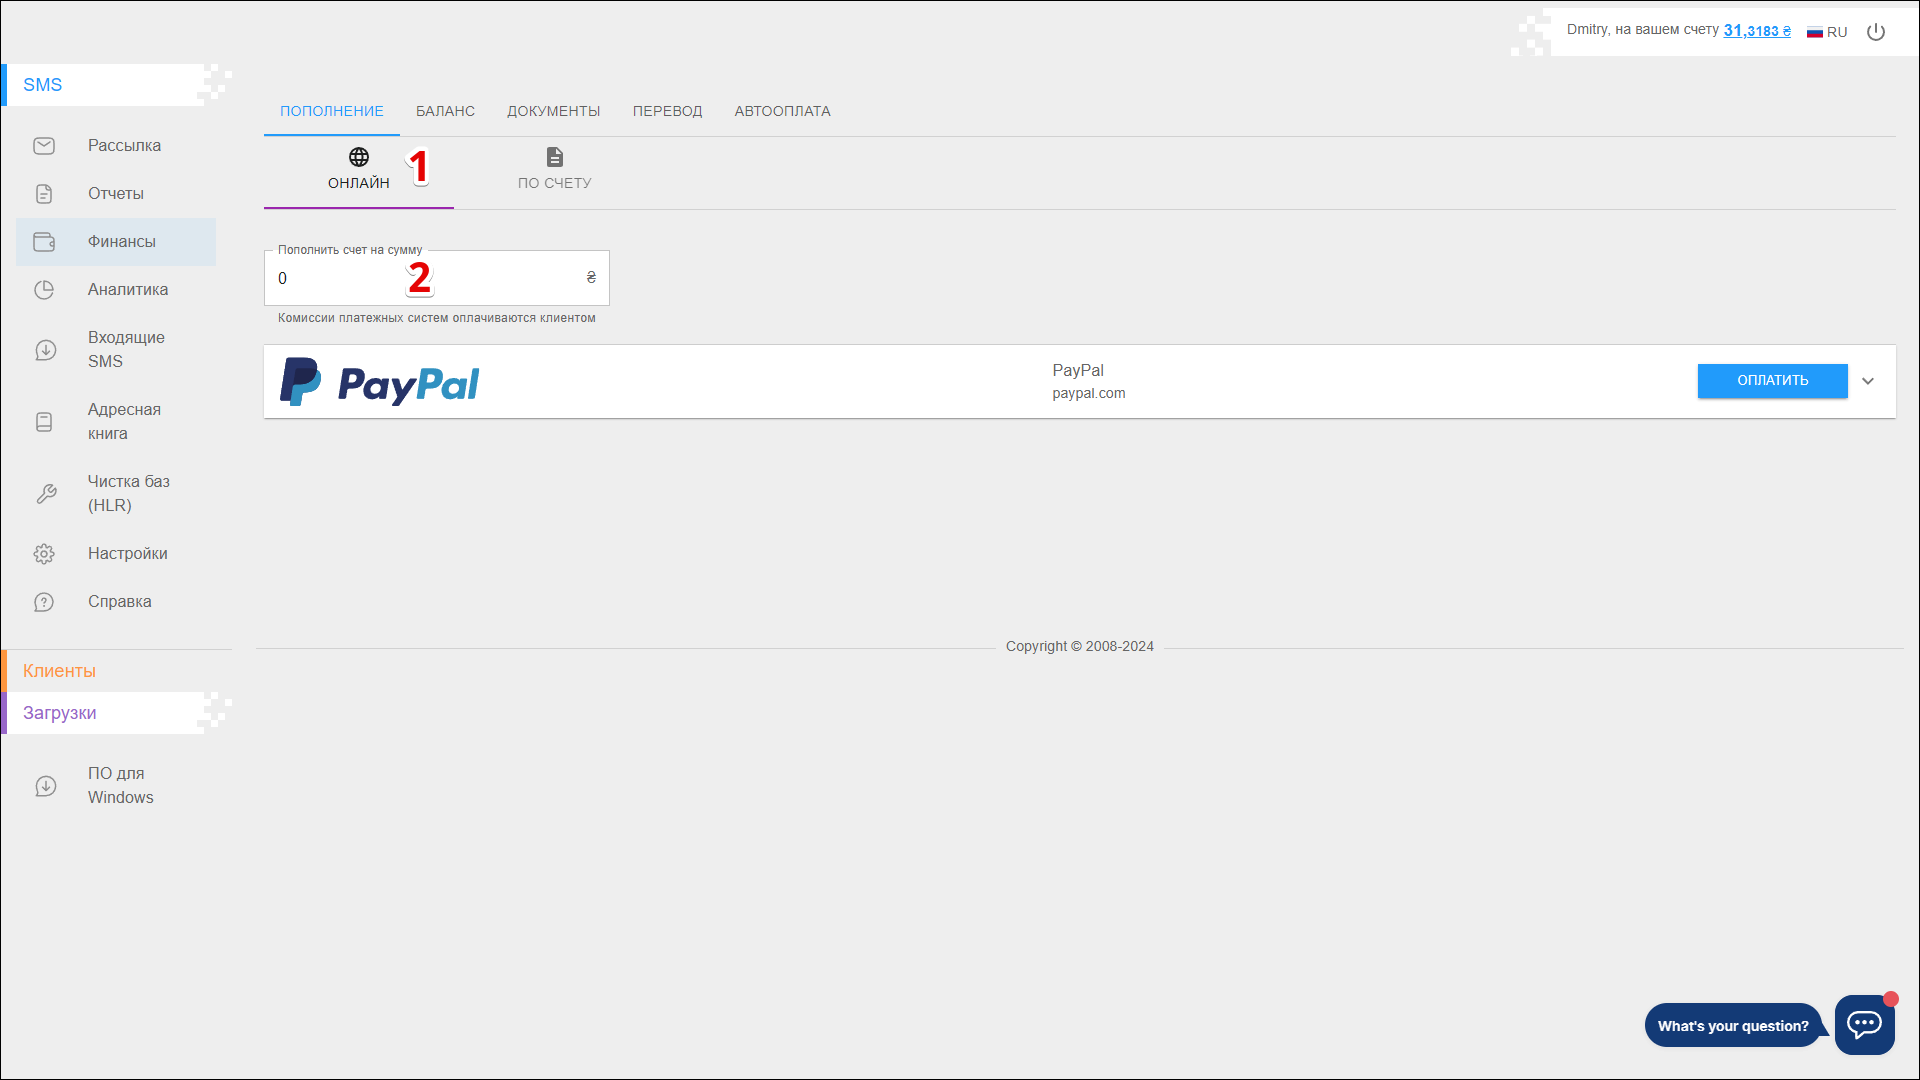Click the download icon for ПО для Windows
Viewport: 1920px width, 1080px height.
point(45,786)
